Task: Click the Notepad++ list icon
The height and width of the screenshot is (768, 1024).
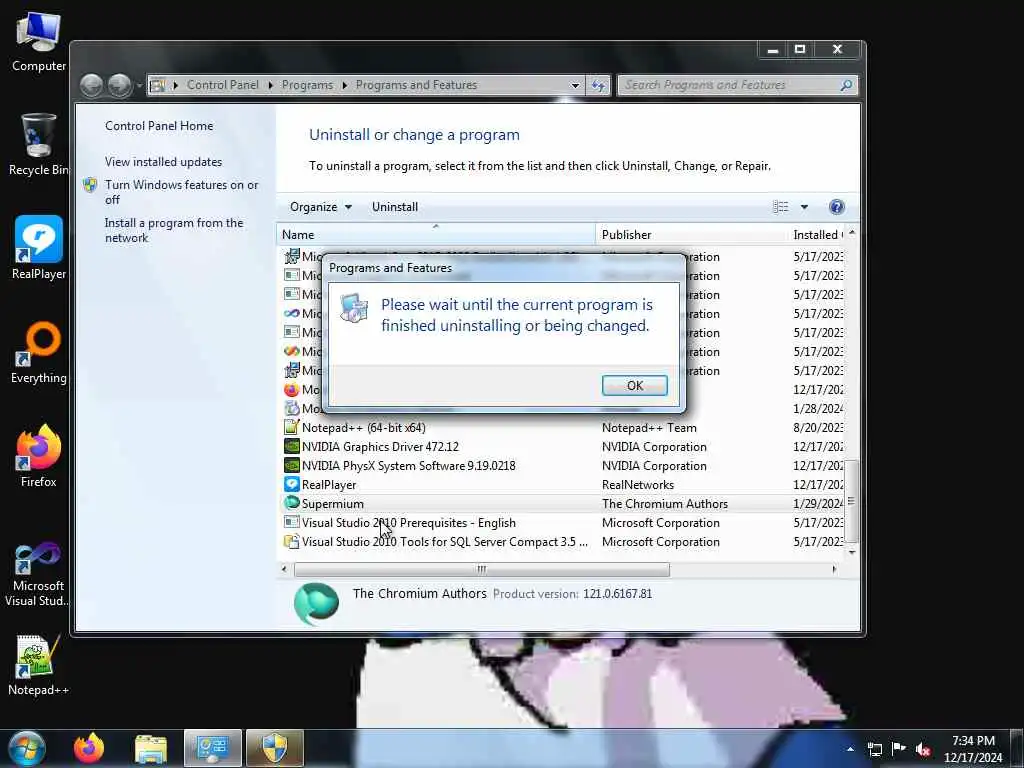Action: (291, 427)
